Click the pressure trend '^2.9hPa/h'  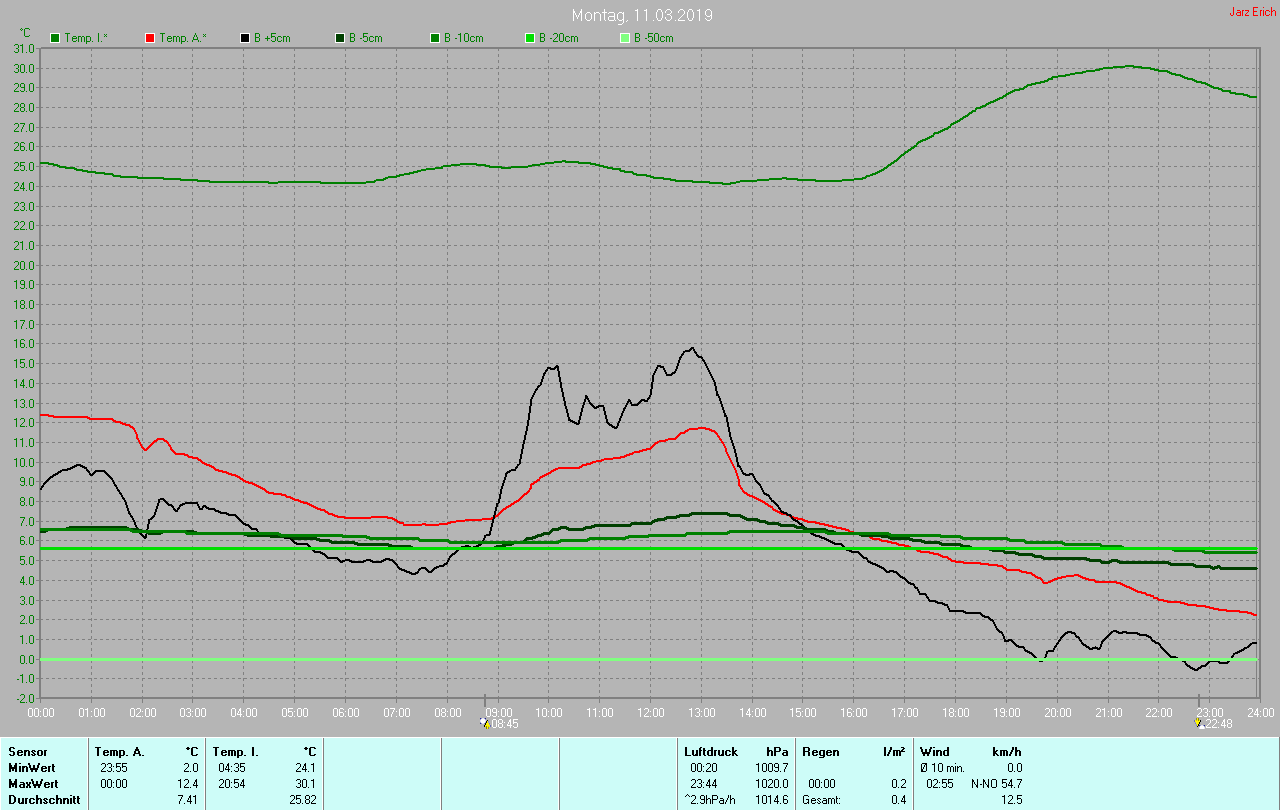click(x=710, y=800)
